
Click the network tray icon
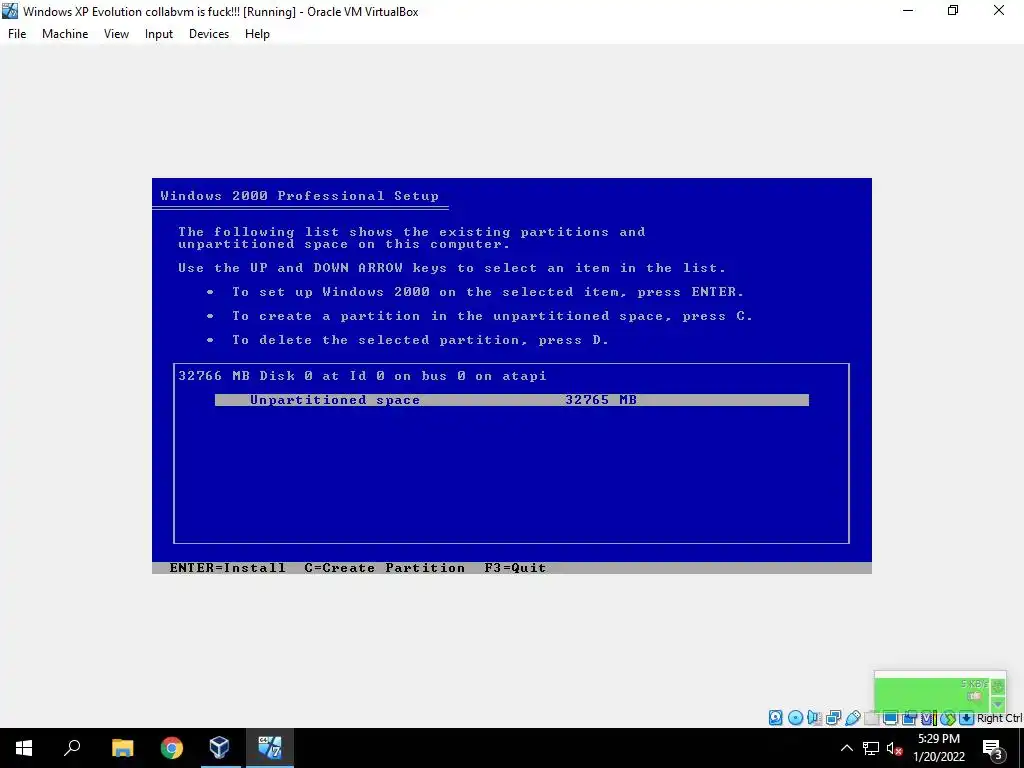tap(871, 748)
